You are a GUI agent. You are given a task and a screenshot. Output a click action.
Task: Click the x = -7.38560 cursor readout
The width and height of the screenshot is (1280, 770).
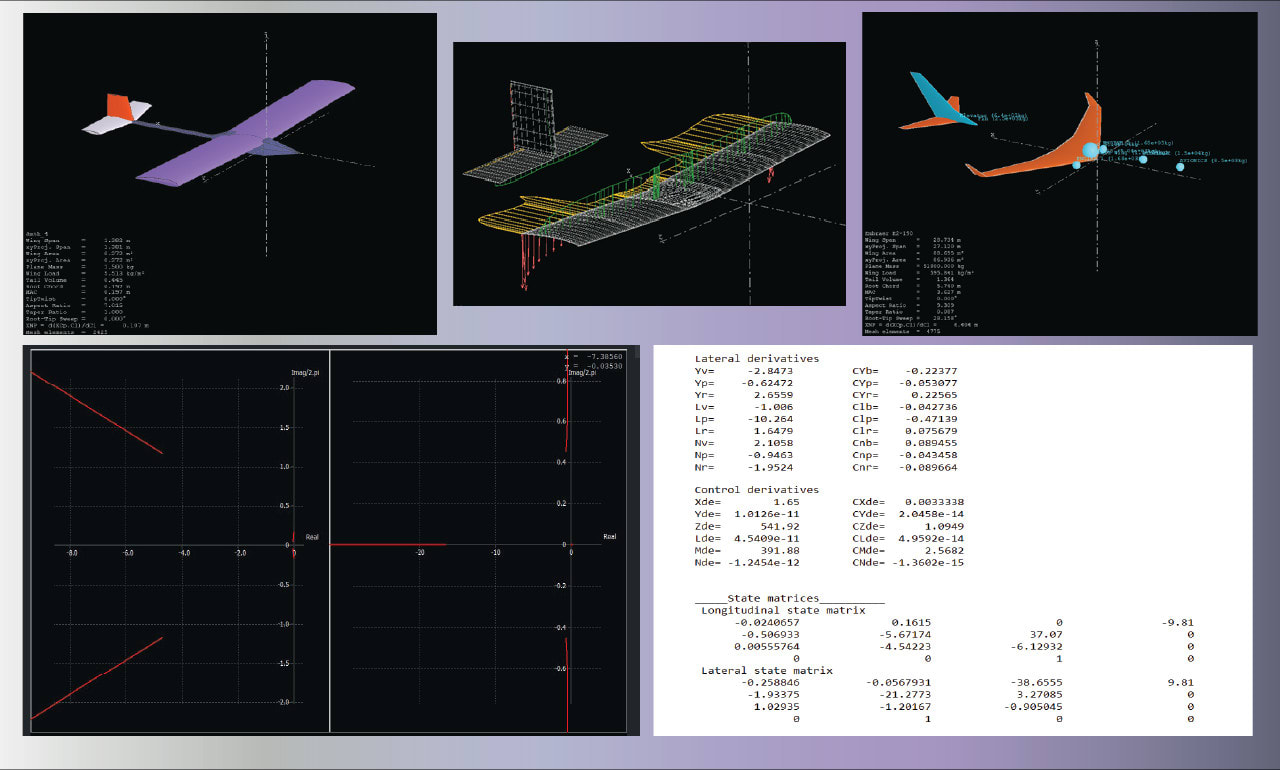[x=594, y=356]
